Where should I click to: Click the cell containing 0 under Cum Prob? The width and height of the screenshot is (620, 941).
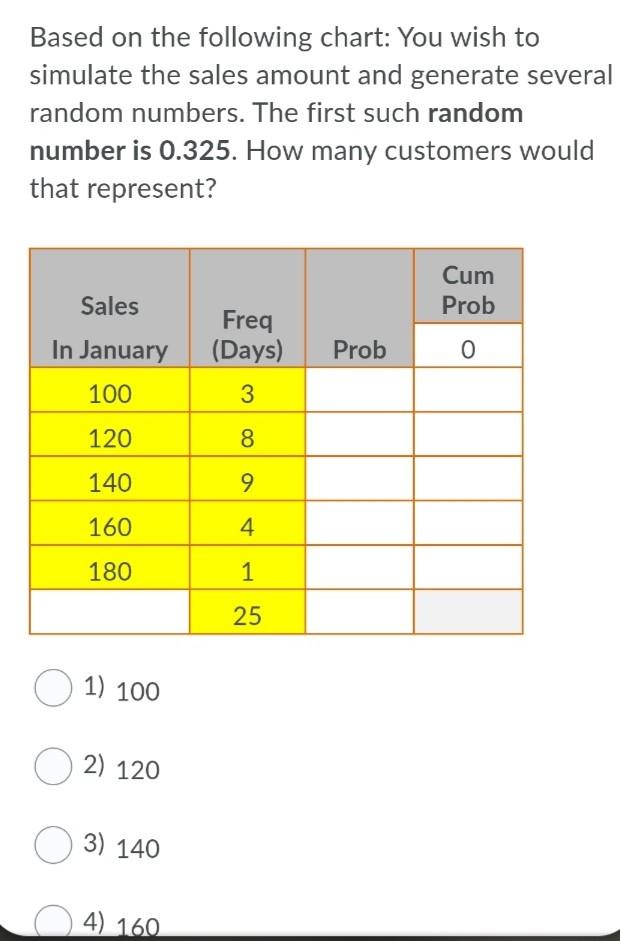[467, 349]
